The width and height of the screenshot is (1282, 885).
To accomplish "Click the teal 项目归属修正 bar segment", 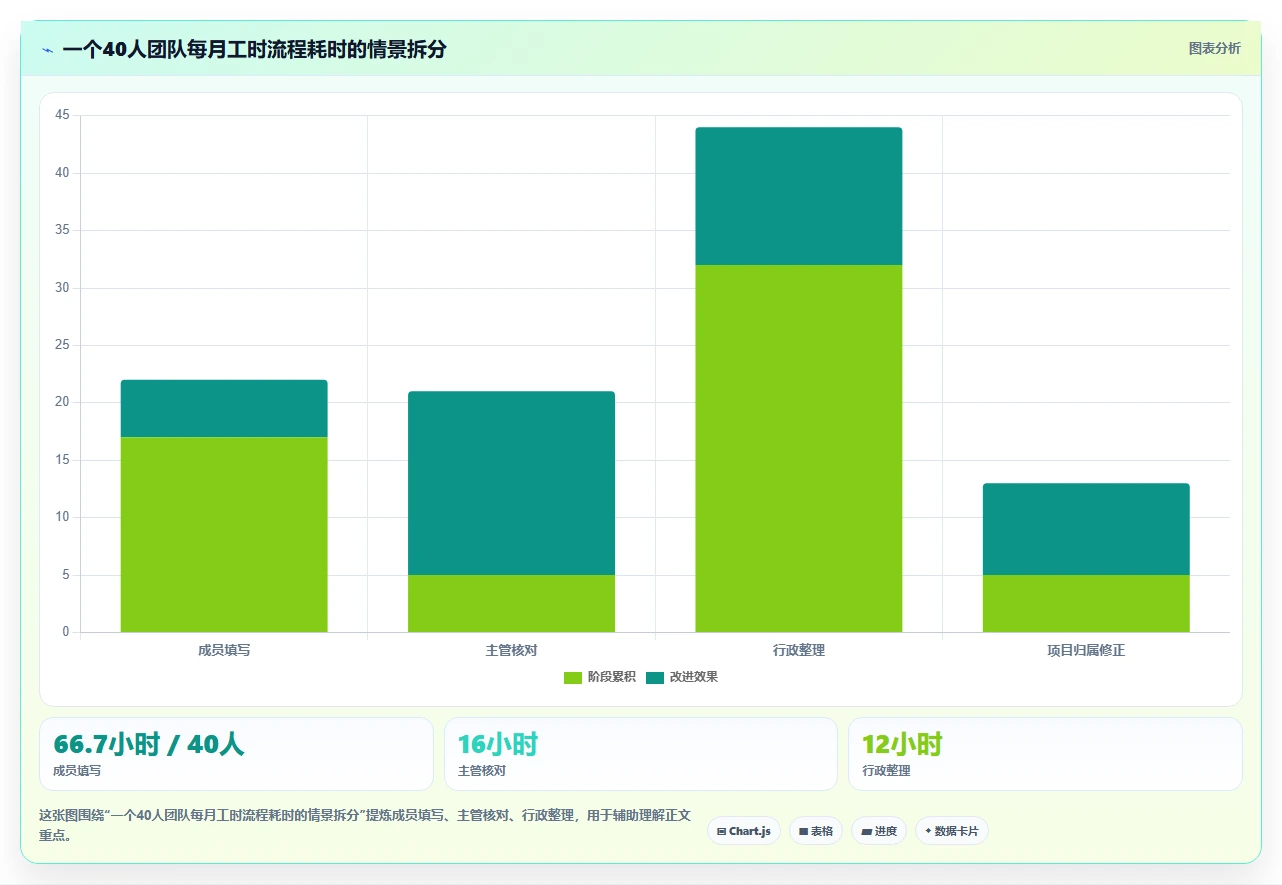I will [x=1086, y=529].
